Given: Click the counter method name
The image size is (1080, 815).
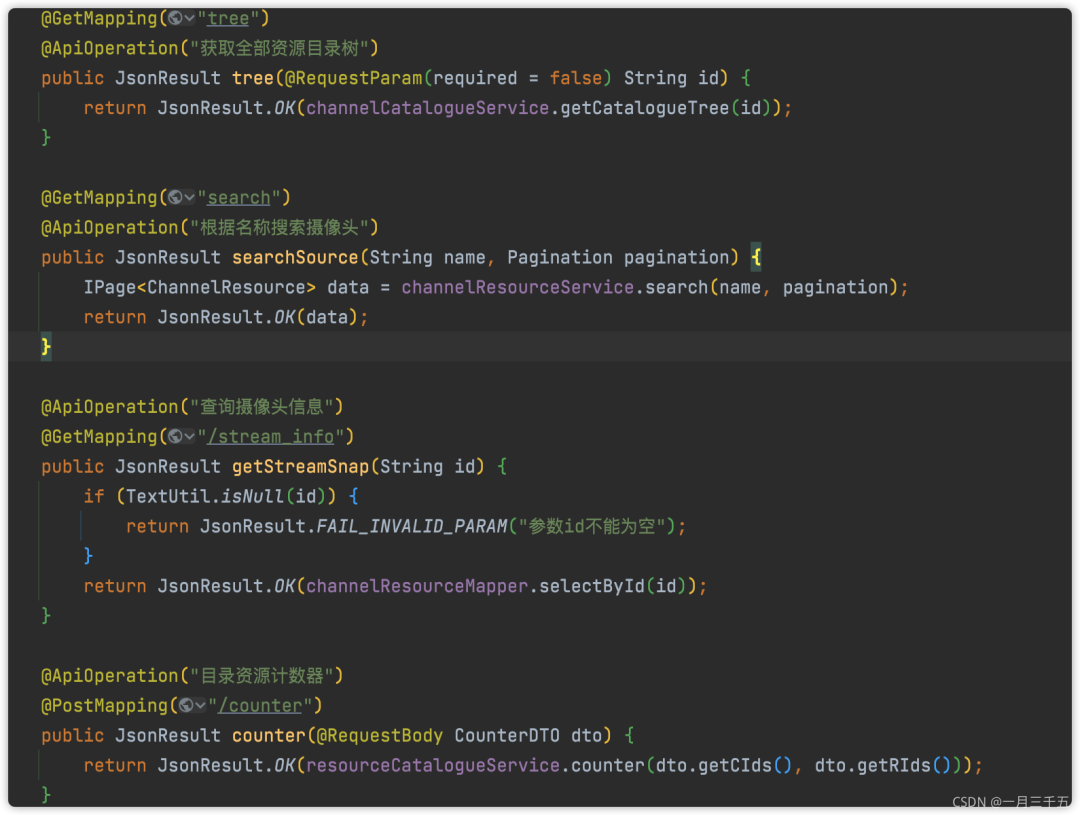Looking at the screenshot, I should 268,735.
